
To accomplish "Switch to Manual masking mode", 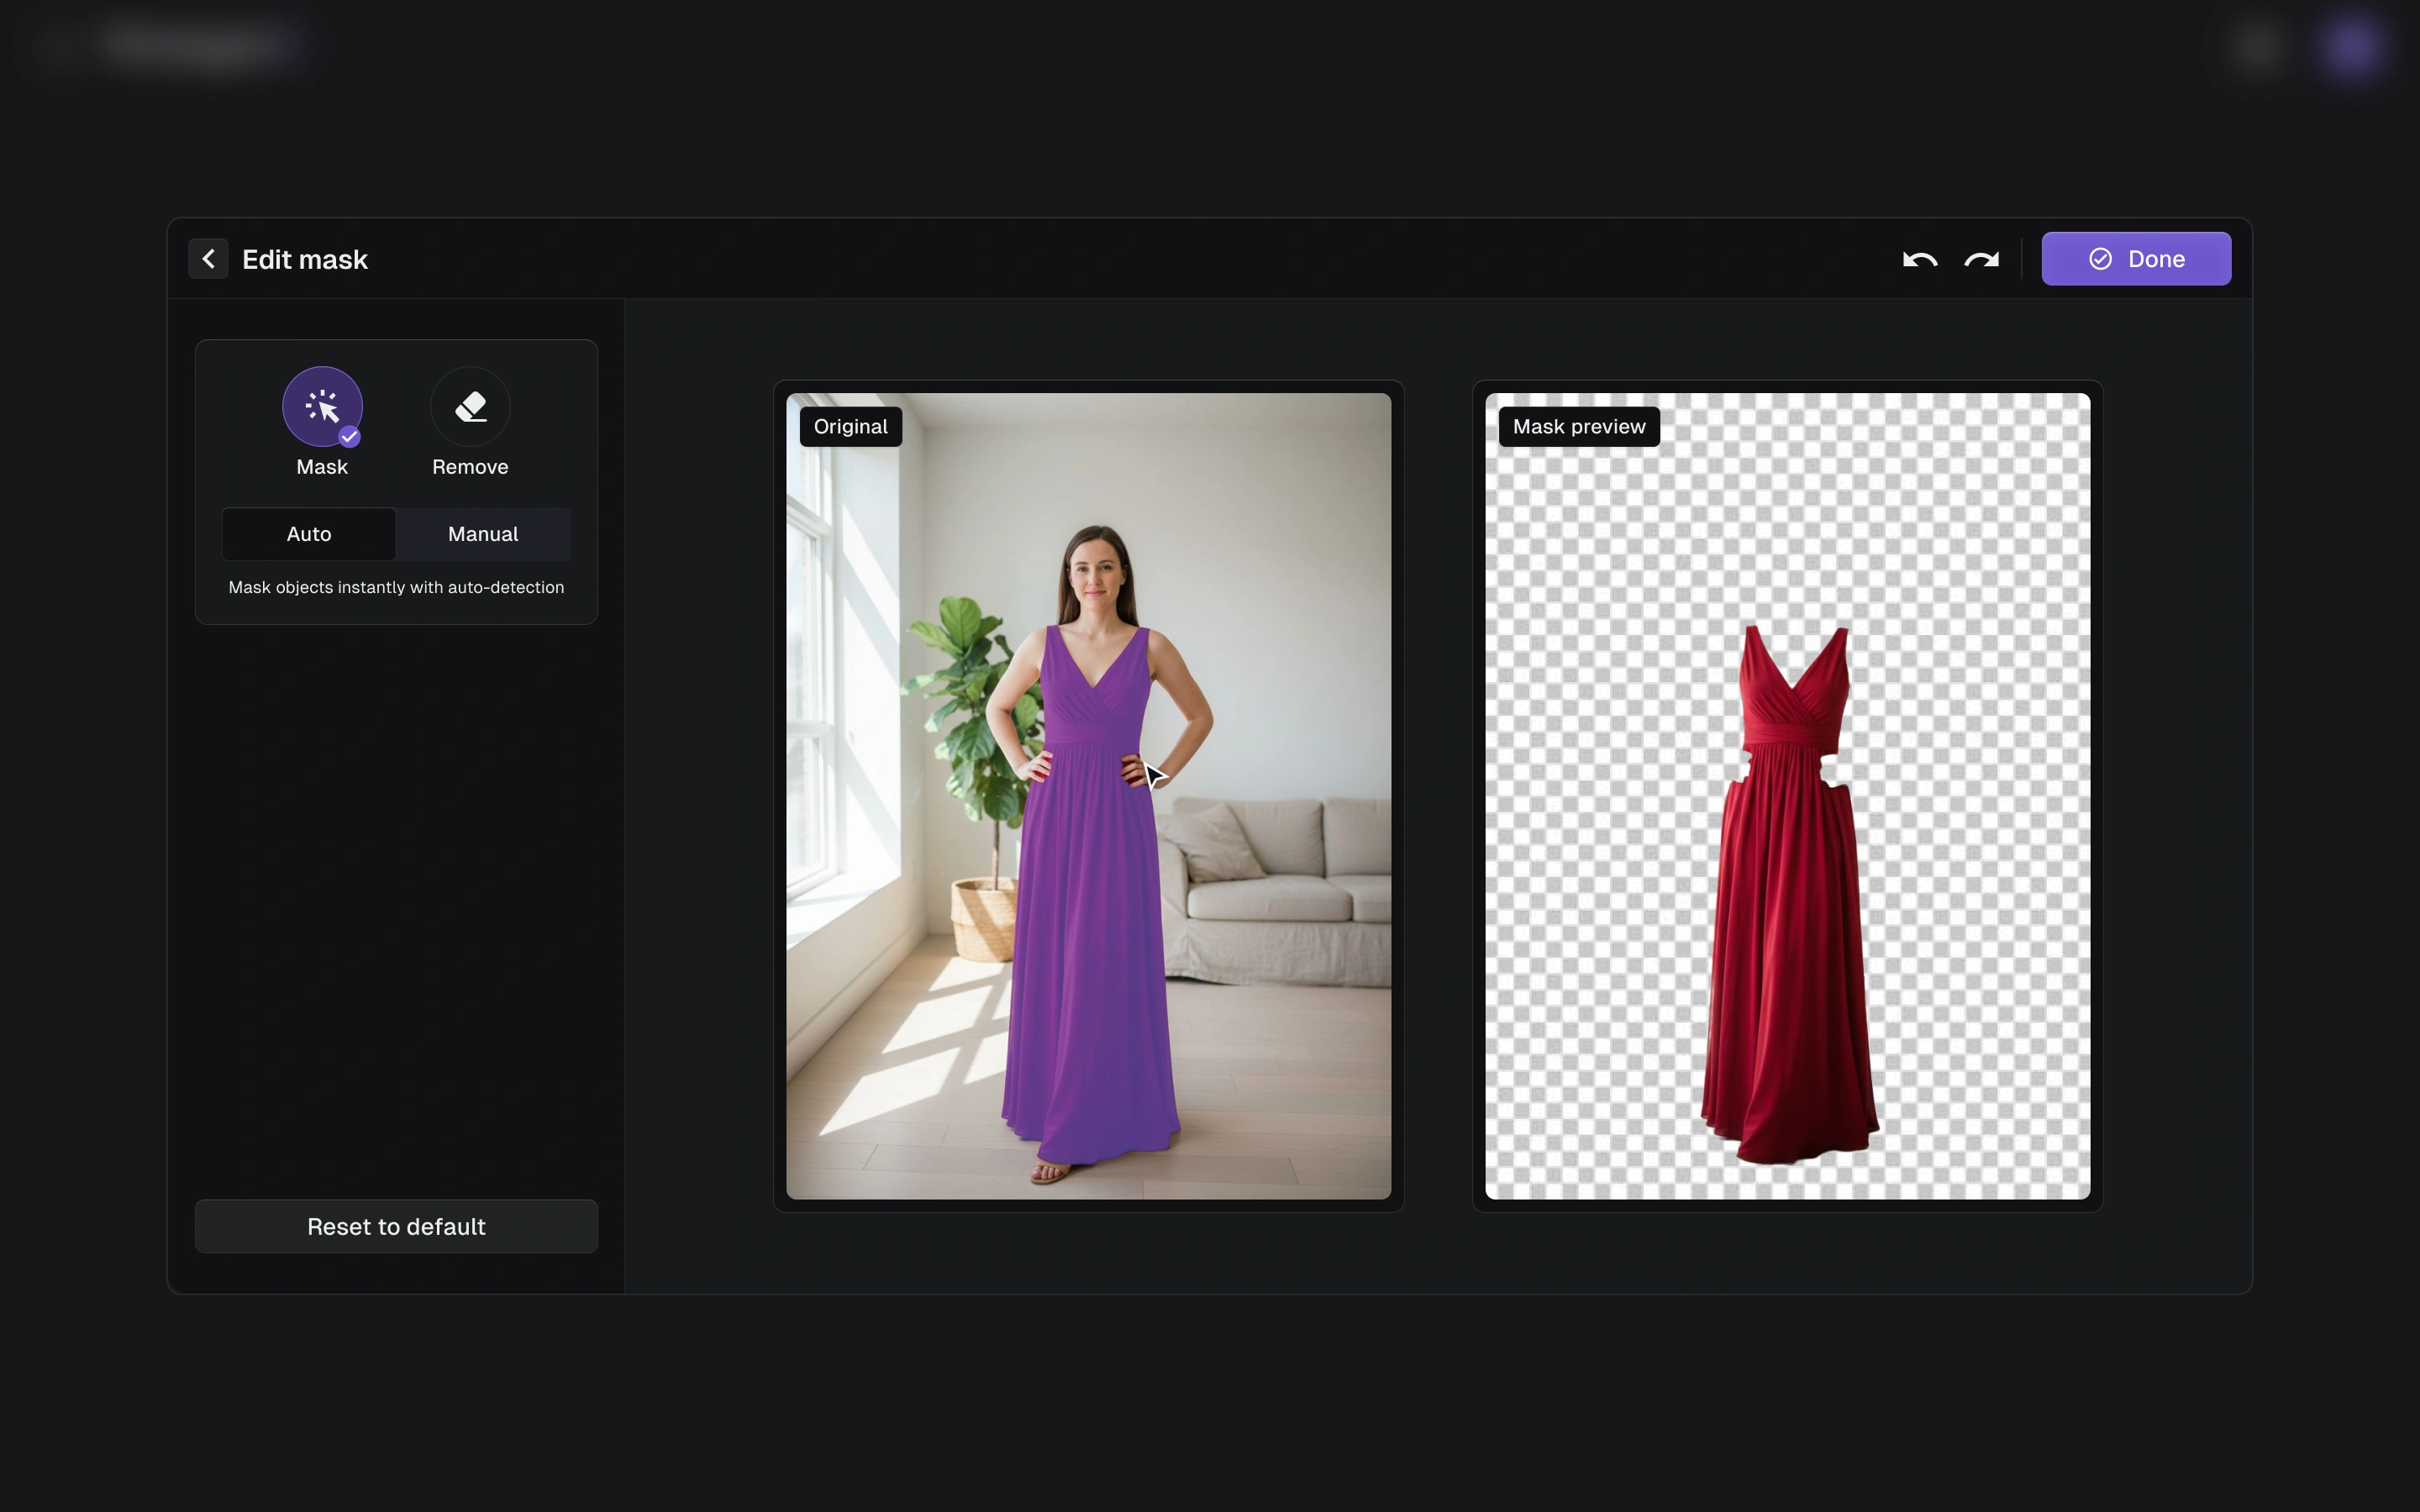I will (x=483, y=534).
